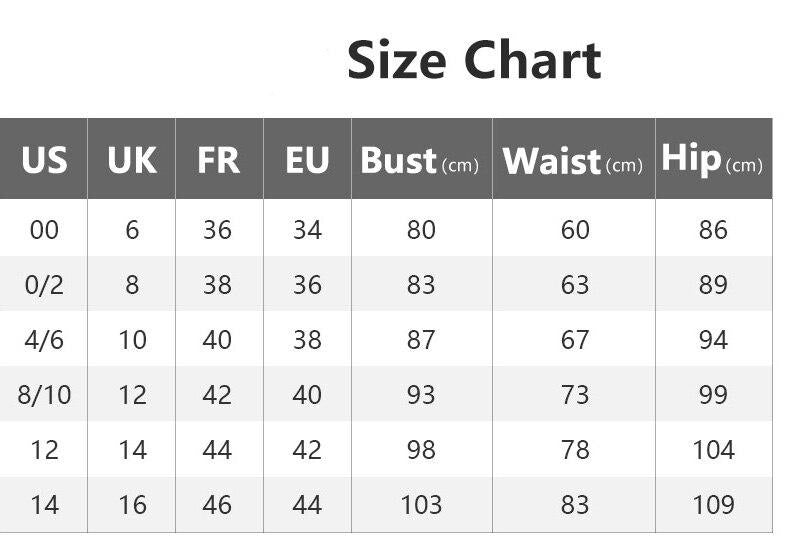Click US size 8/10 cell
The height and width of the screenshot is (552, 792).
[x=44, y=395]
